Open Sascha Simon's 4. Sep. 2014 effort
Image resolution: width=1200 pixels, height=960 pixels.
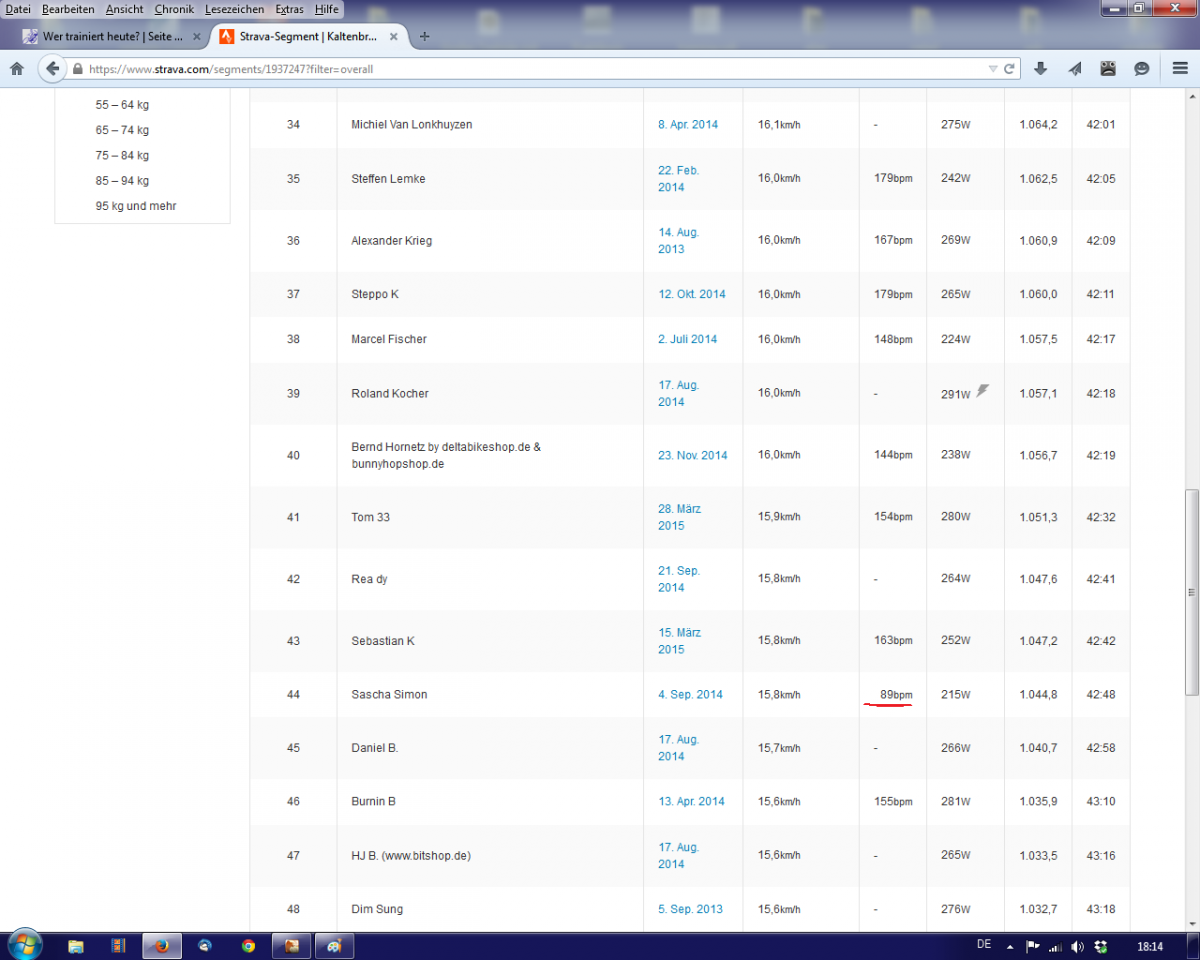690,694
